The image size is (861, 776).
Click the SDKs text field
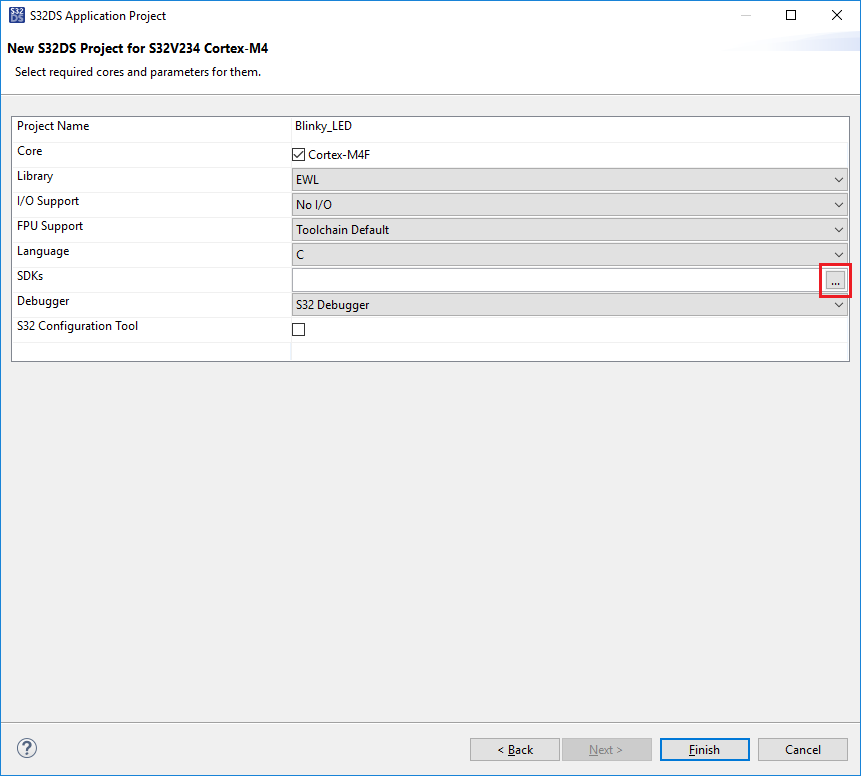click(x=556, y=280)
